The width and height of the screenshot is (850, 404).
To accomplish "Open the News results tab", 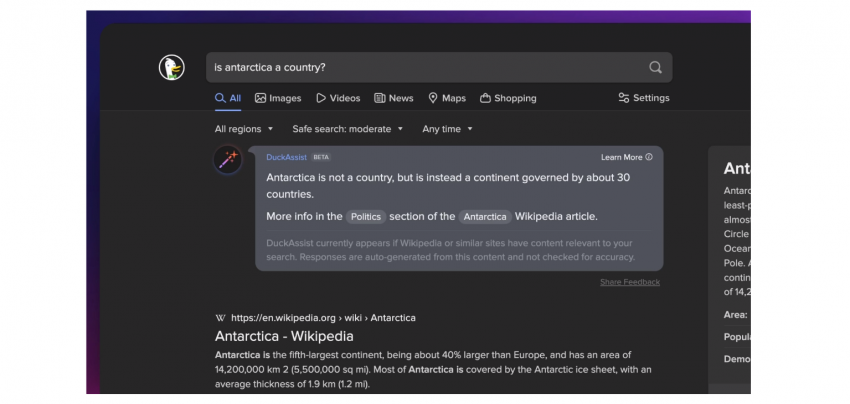I will pos(394,98).
